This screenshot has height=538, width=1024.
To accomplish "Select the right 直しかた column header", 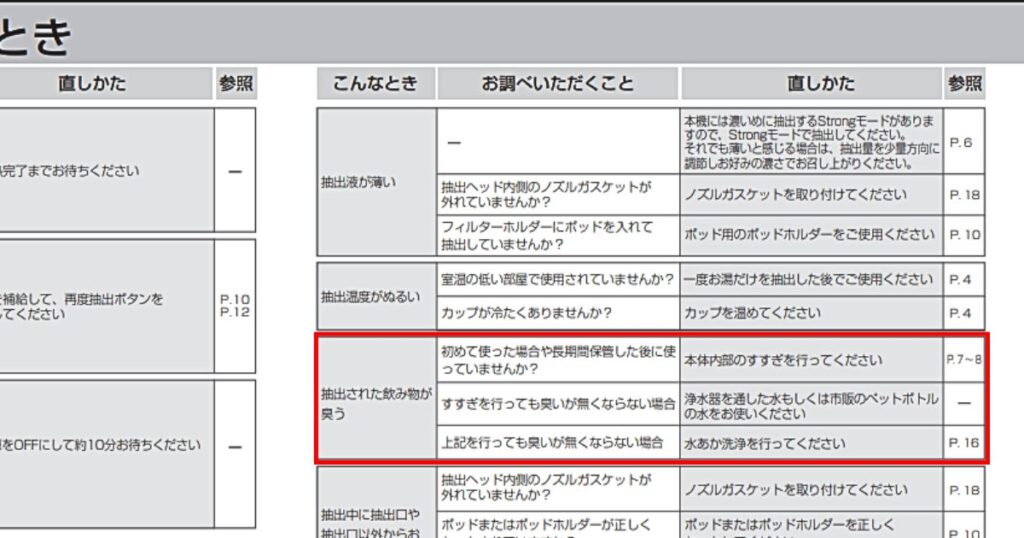I will (811, 84).
